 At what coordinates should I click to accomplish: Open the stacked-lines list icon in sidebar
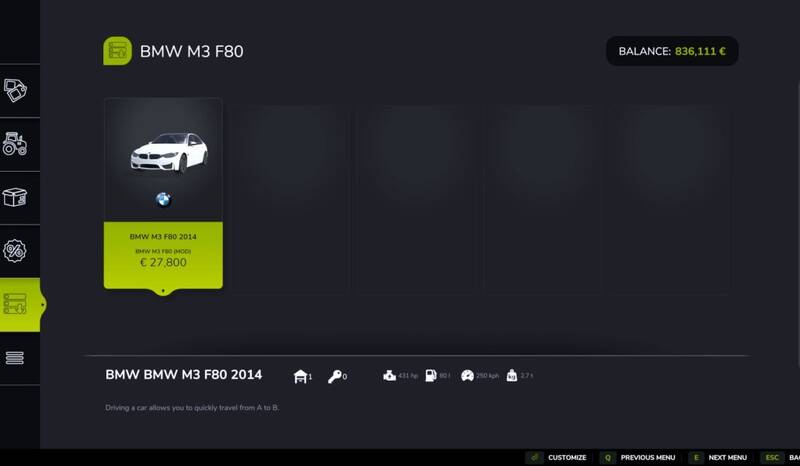pyautogui.click(x=15, y=357)
